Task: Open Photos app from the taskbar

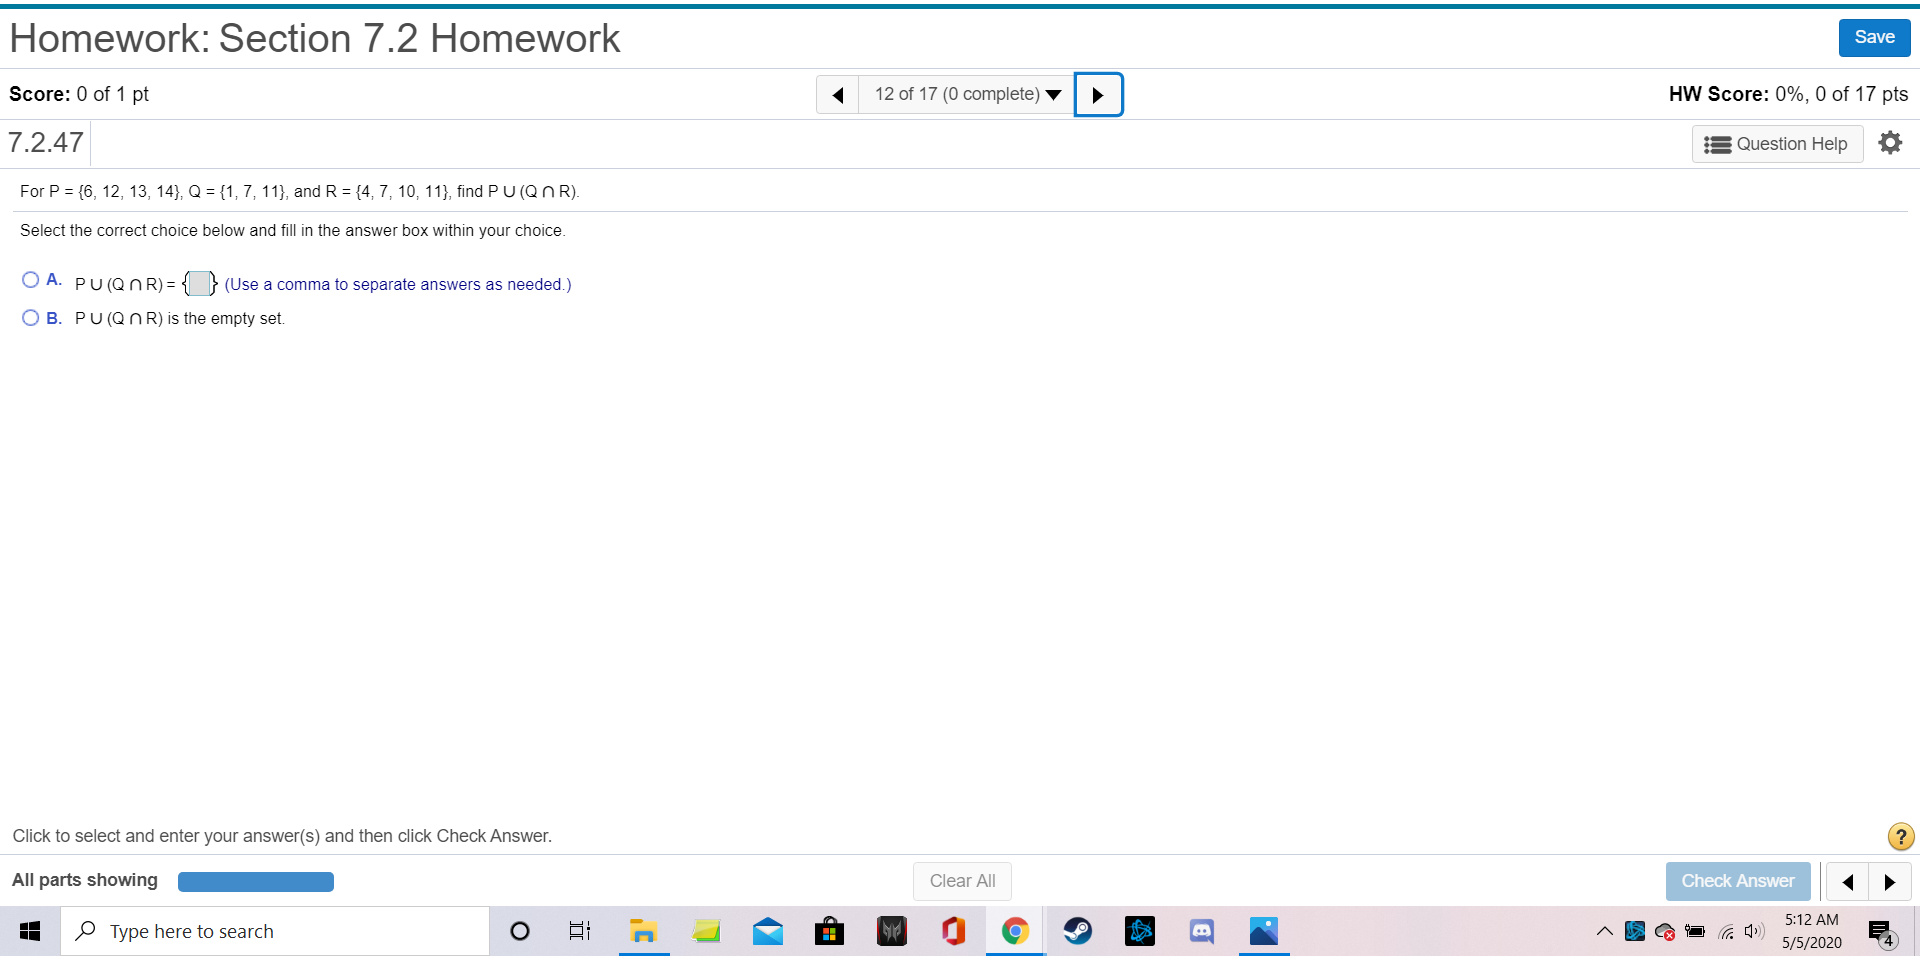Action: (1264, 931)
